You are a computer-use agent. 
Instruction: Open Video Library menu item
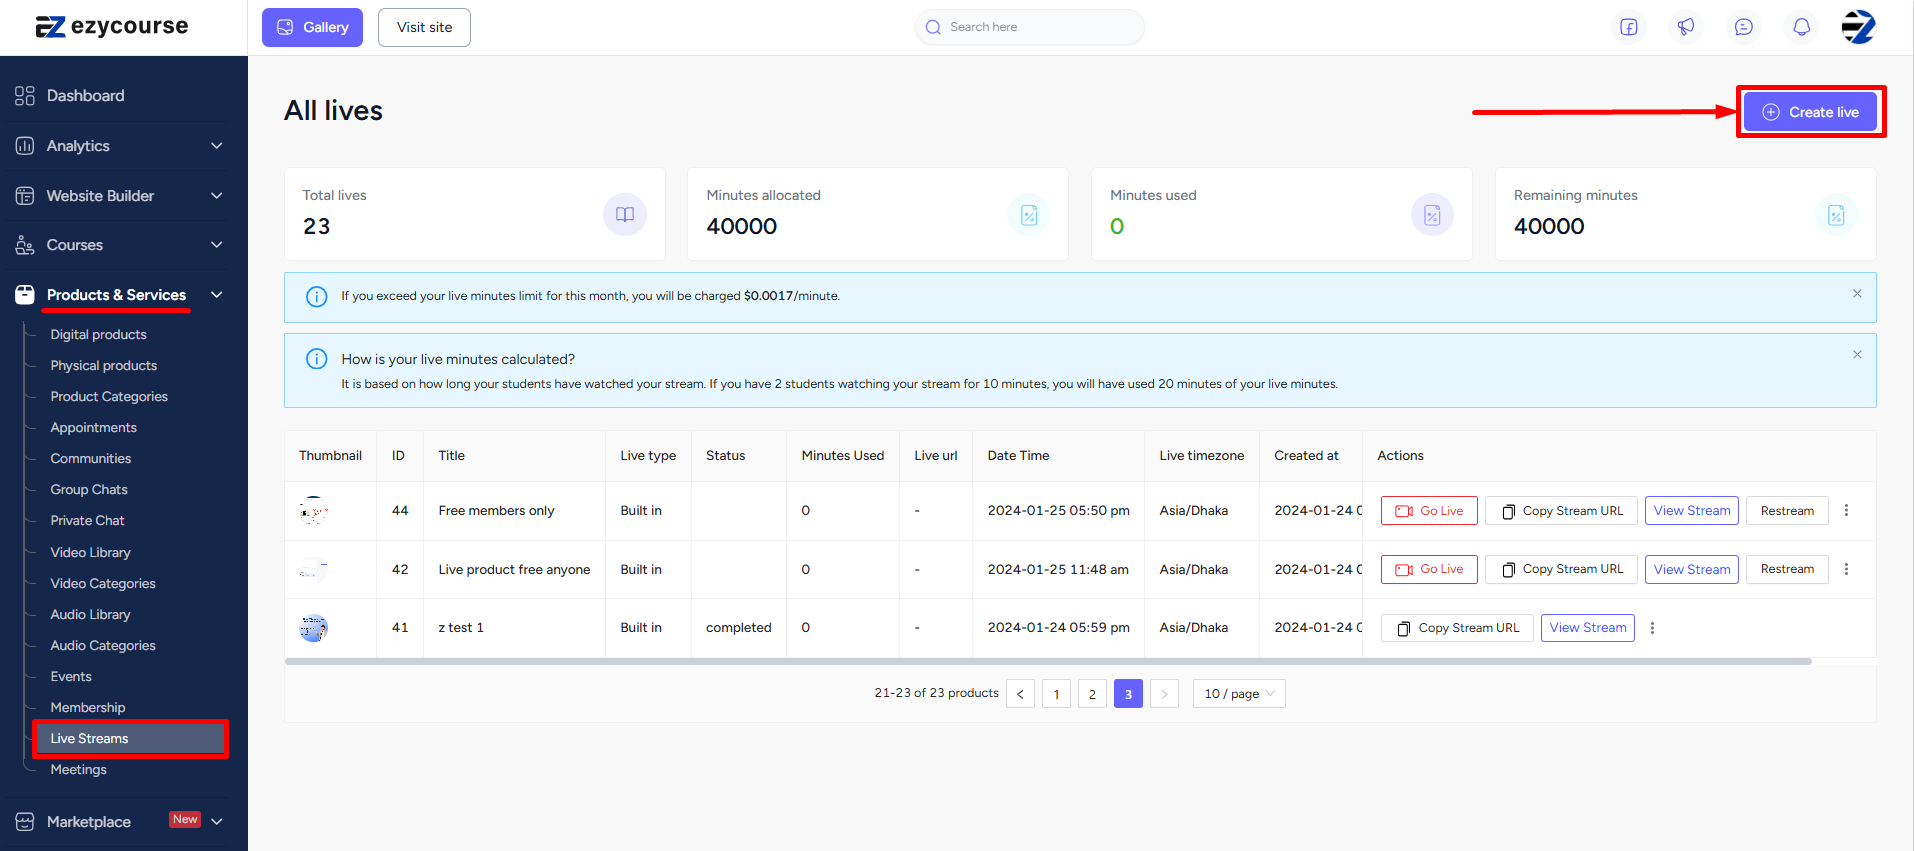click(91, 553)
